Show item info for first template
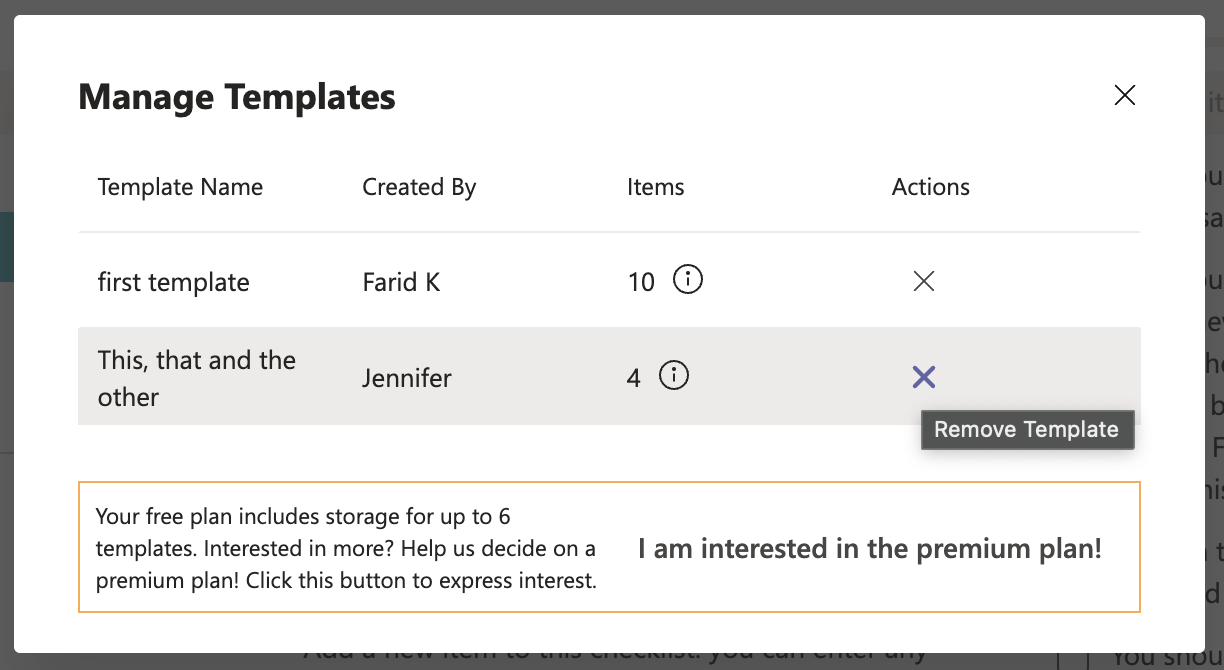Viewport: 1224px width, 670px height. [x=688, y=280]
